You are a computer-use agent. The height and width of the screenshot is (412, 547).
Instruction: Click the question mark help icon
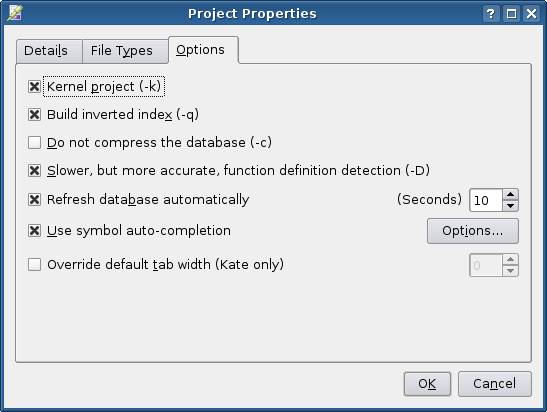pyautogui.click(x=491, y=14)
